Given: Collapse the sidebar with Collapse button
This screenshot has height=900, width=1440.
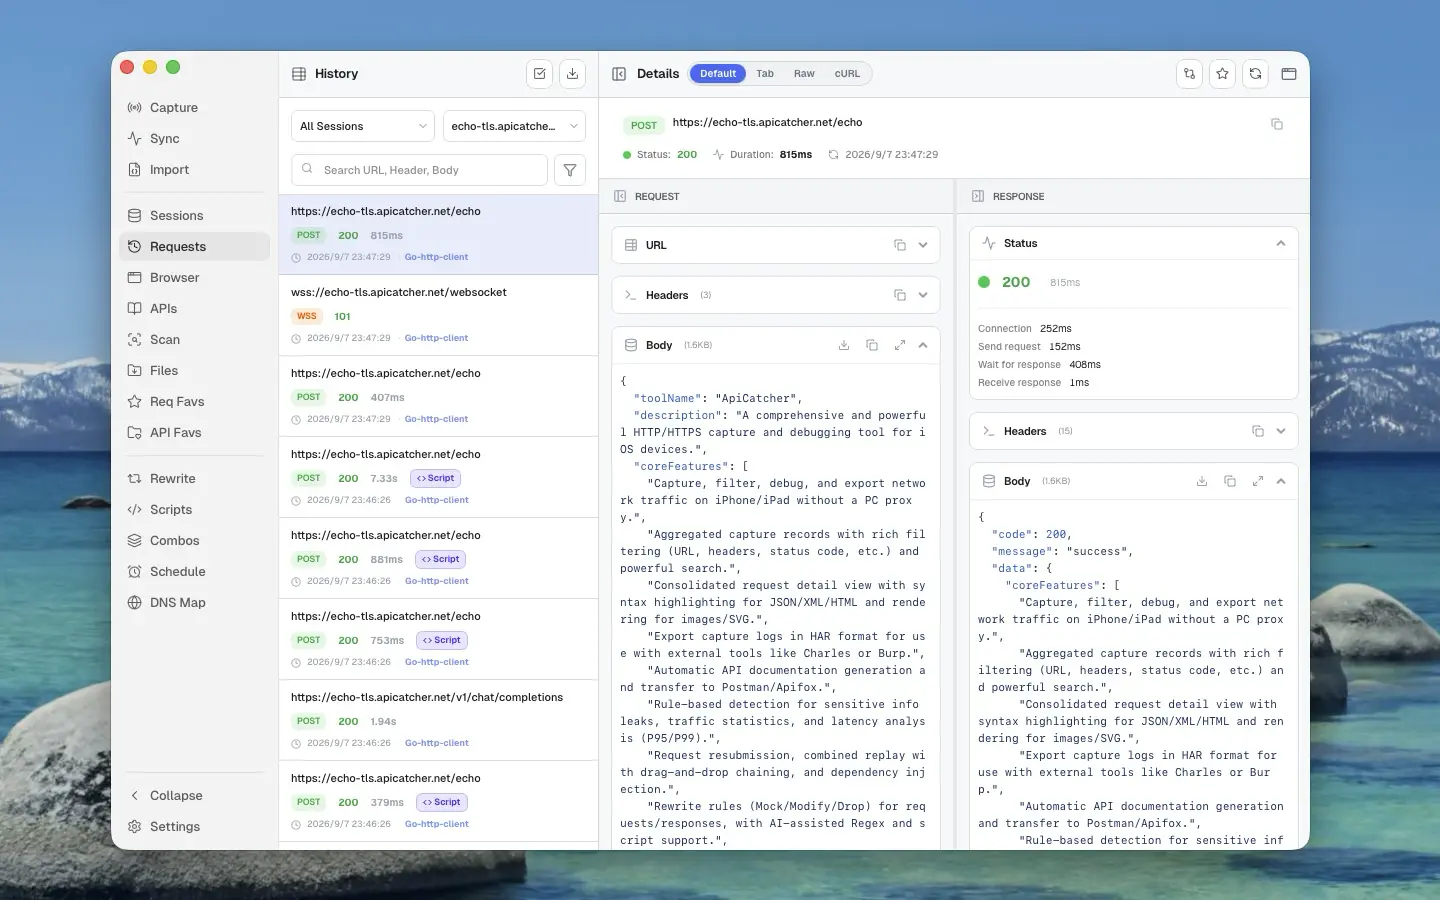Looking at the screenshot, I should [194, 796].
